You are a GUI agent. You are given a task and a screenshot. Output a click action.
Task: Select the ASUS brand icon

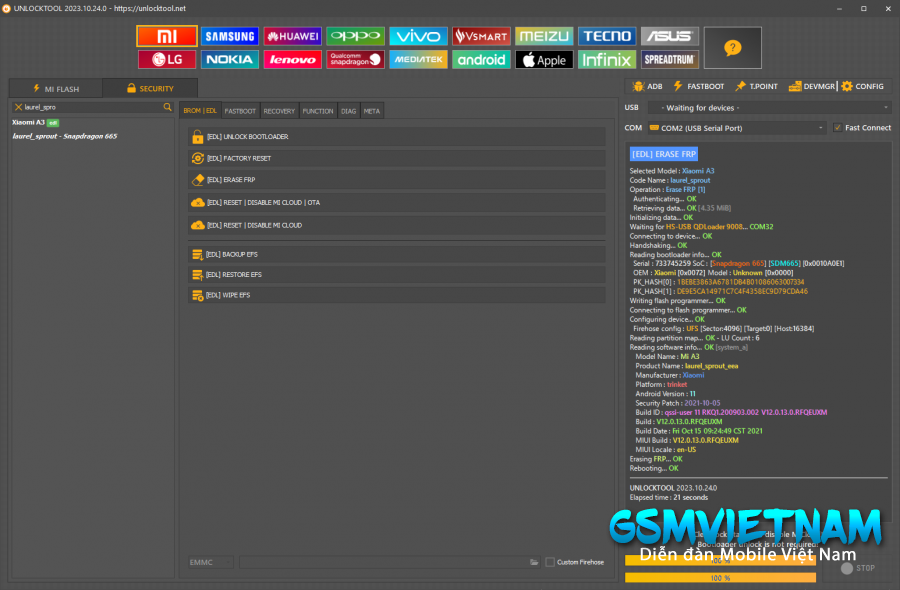click(x=670, y=36)
